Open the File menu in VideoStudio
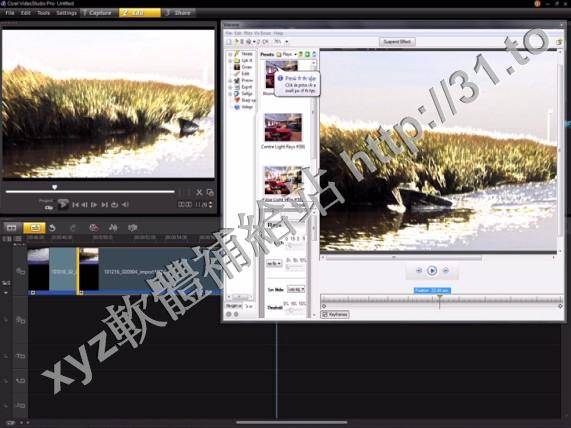Viewport: 571px width, 428px height. (x=10, y=13)
